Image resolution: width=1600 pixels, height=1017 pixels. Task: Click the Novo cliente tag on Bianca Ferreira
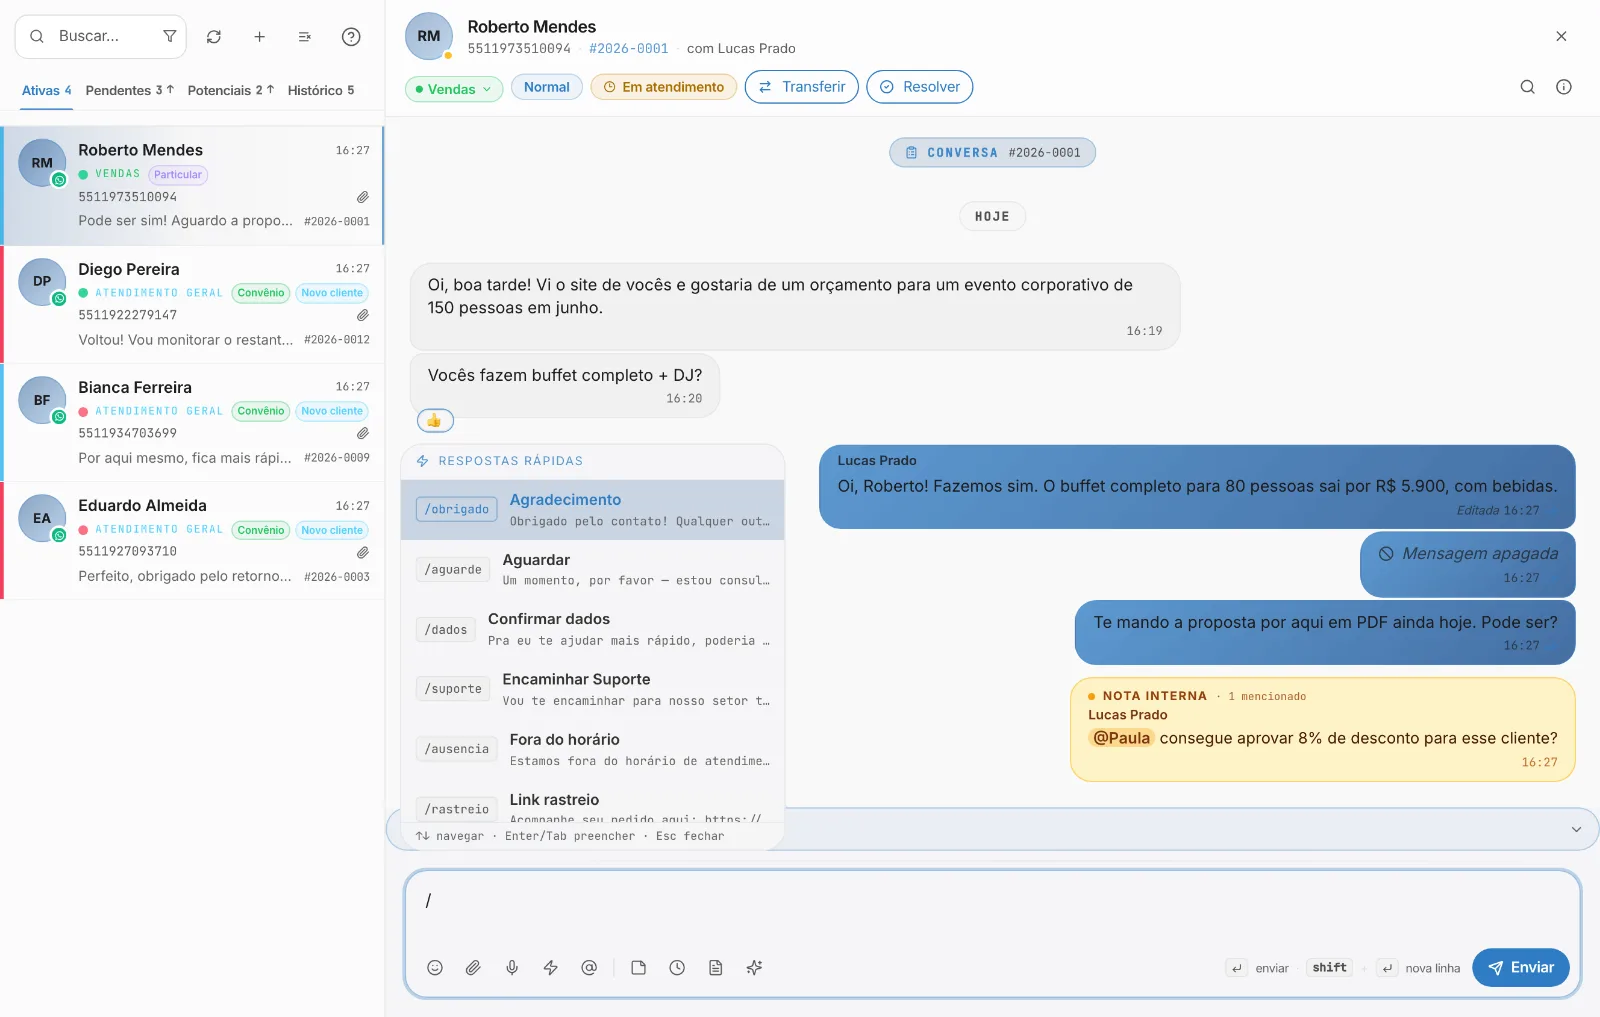[332, 411]
